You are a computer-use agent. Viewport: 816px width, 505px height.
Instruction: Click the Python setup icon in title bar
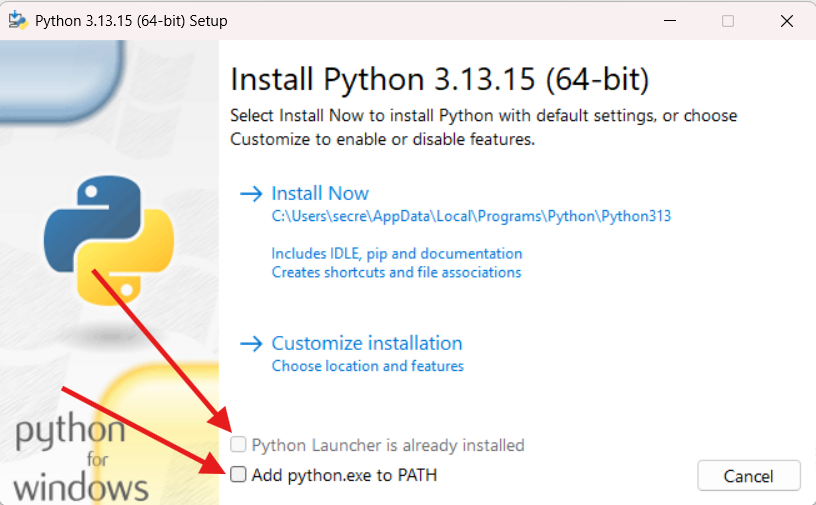(18, 21)
